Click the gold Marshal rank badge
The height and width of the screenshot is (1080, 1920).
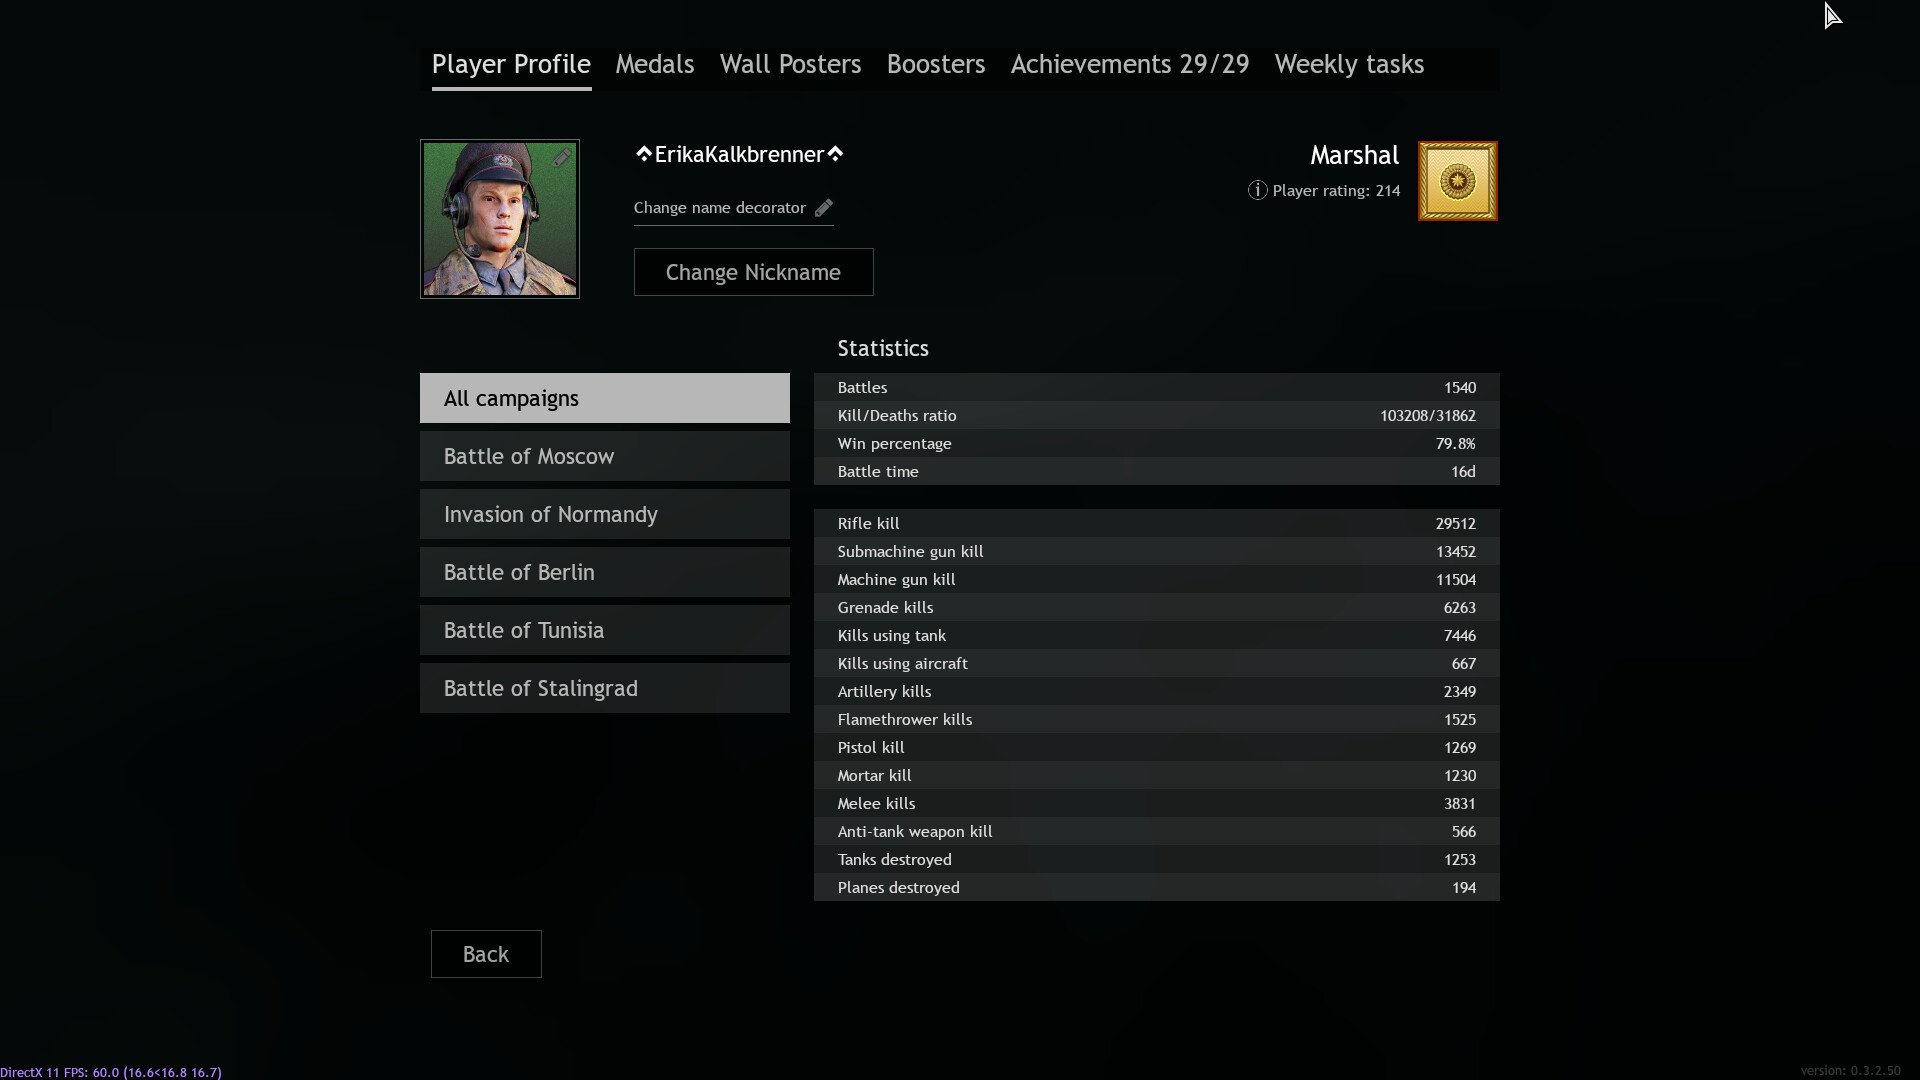point(1457,181)
